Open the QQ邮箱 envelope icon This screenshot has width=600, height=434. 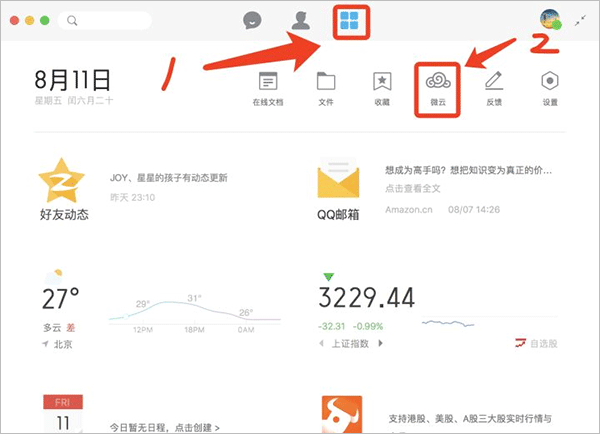click(338, 182)
